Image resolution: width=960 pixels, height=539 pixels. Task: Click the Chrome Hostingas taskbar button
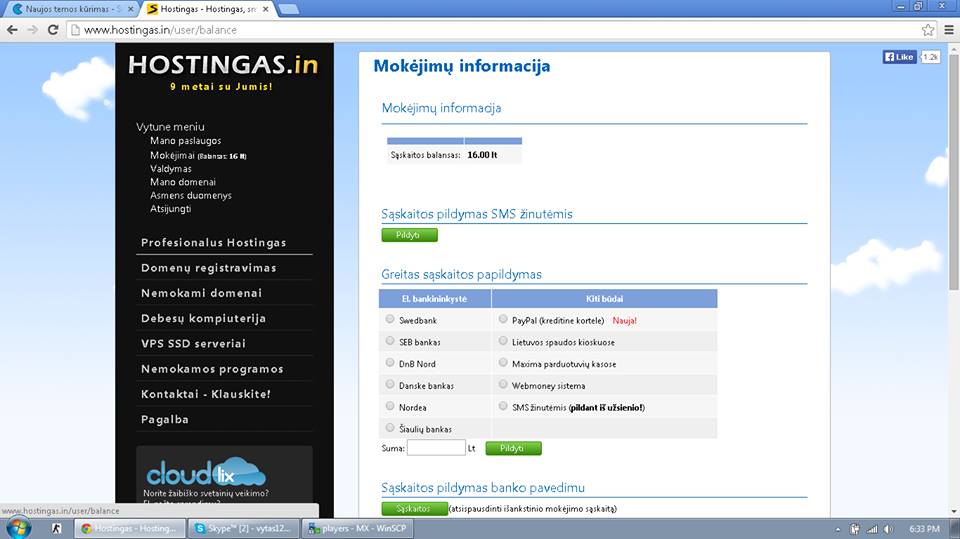(130, 528)
